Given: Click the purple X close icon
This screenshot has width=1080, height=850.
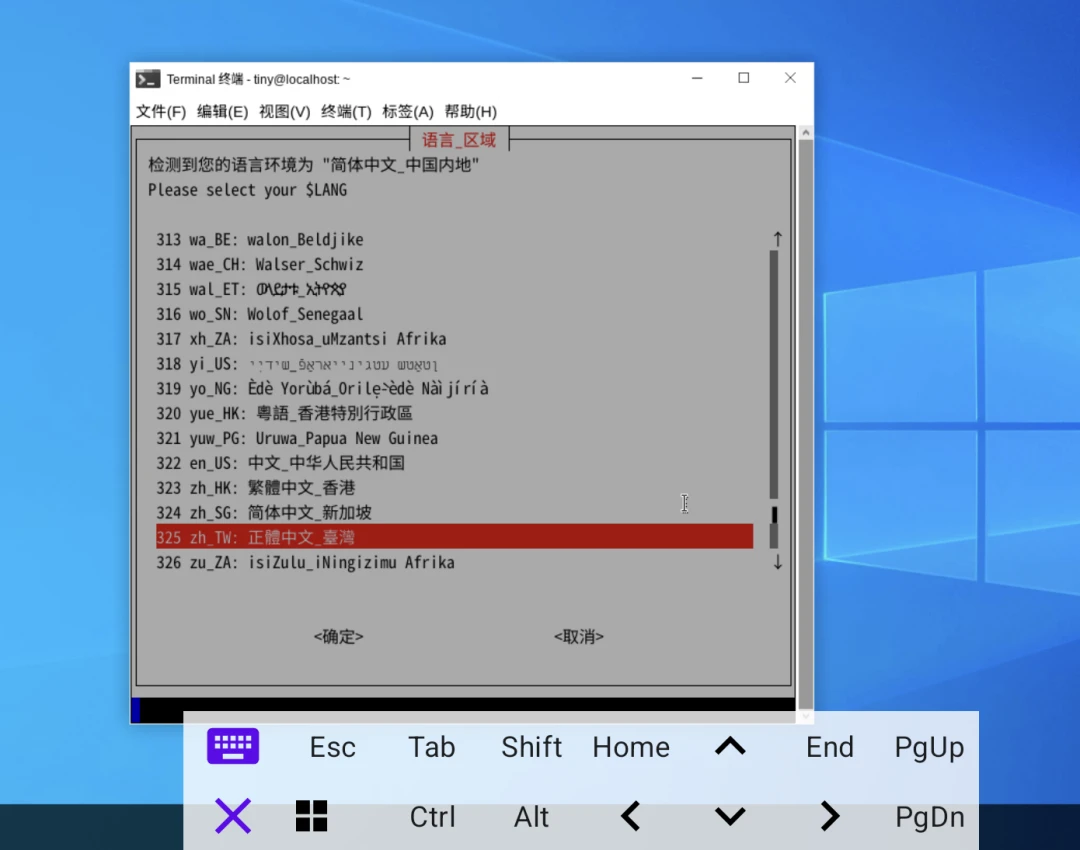Looking at the screenshot, I should tap(233, 817).
